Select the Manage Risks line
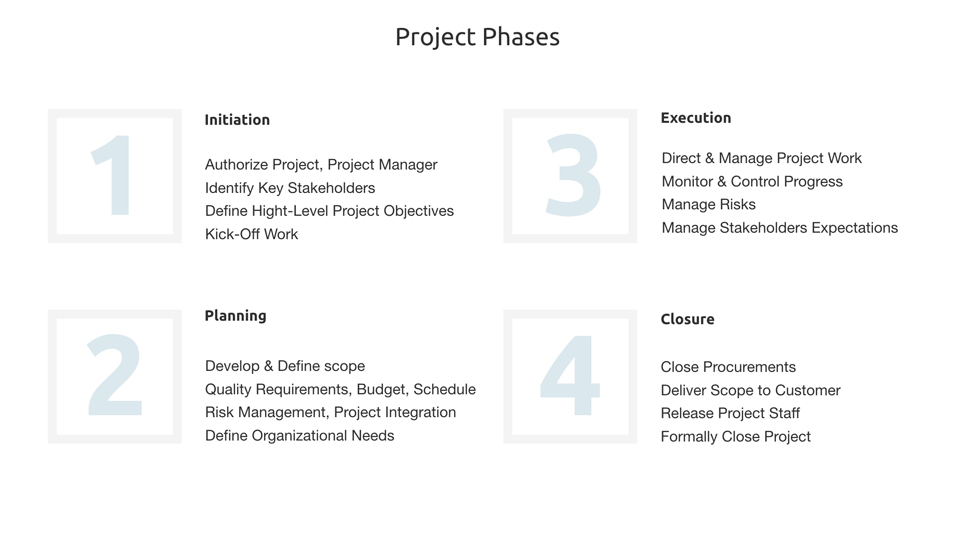 point(708,205)
